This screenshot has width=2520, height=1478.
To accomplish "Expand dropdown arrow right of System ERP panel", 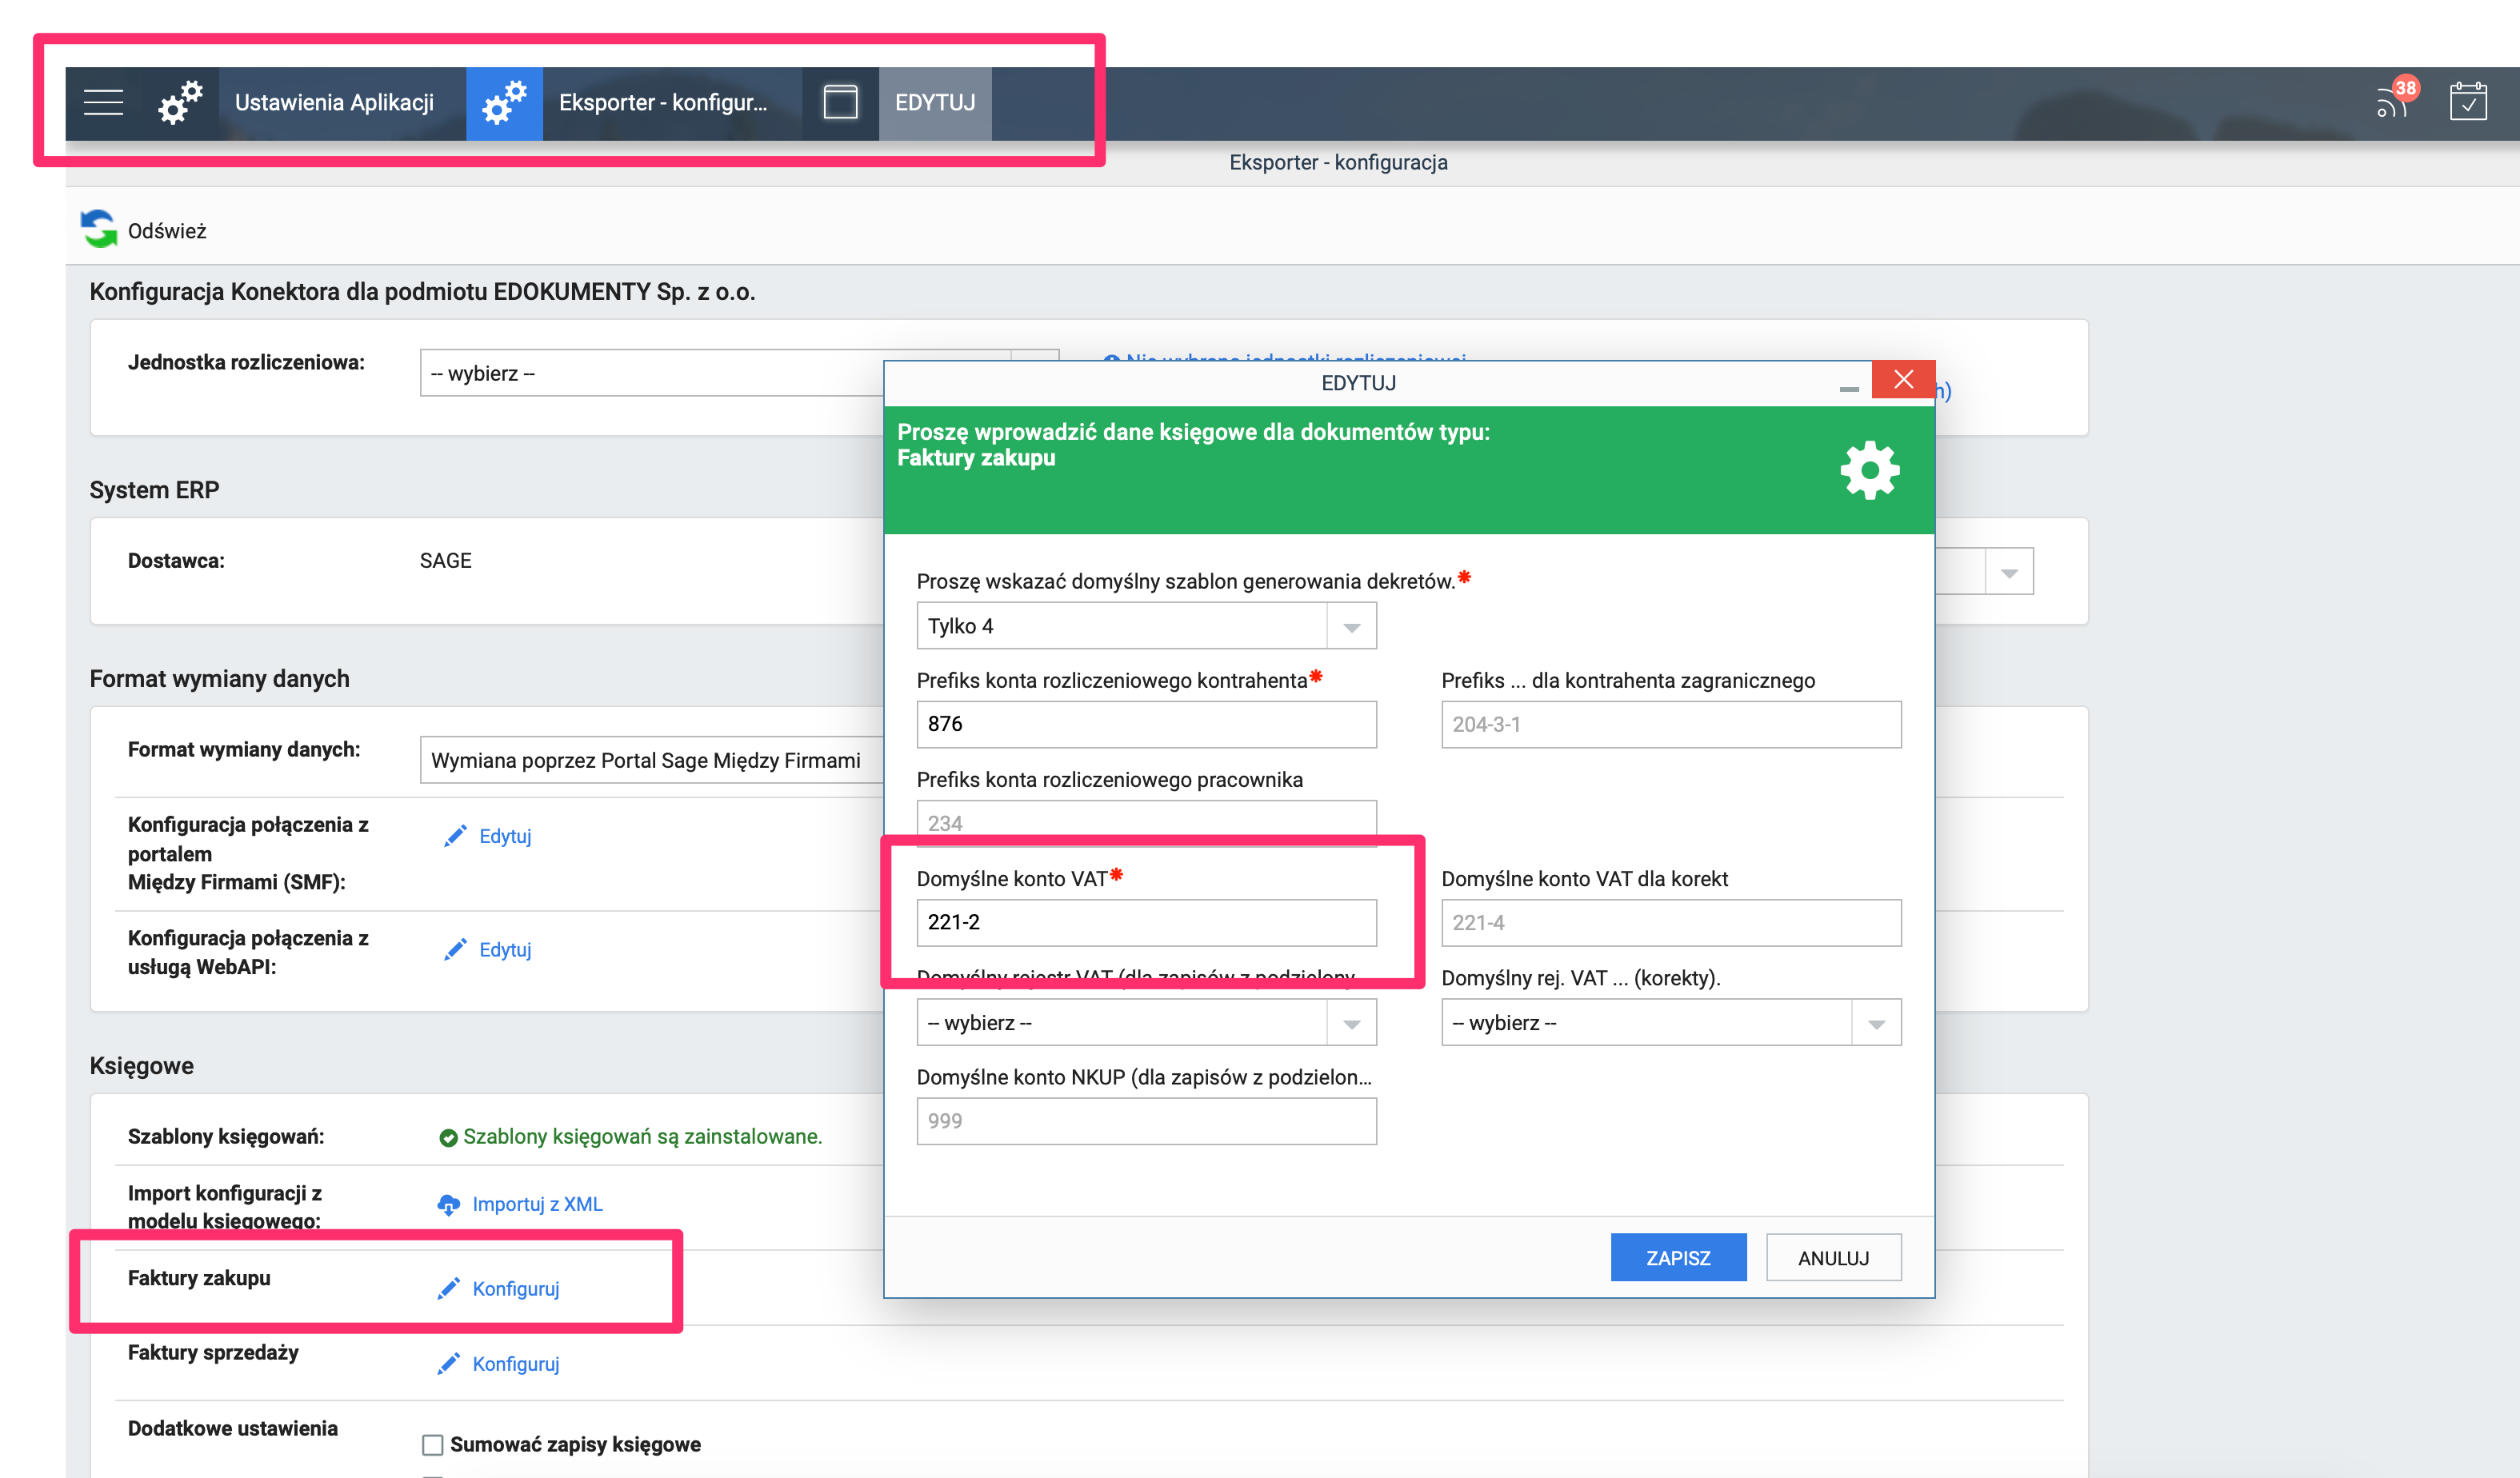I will tap(2009, 572).
